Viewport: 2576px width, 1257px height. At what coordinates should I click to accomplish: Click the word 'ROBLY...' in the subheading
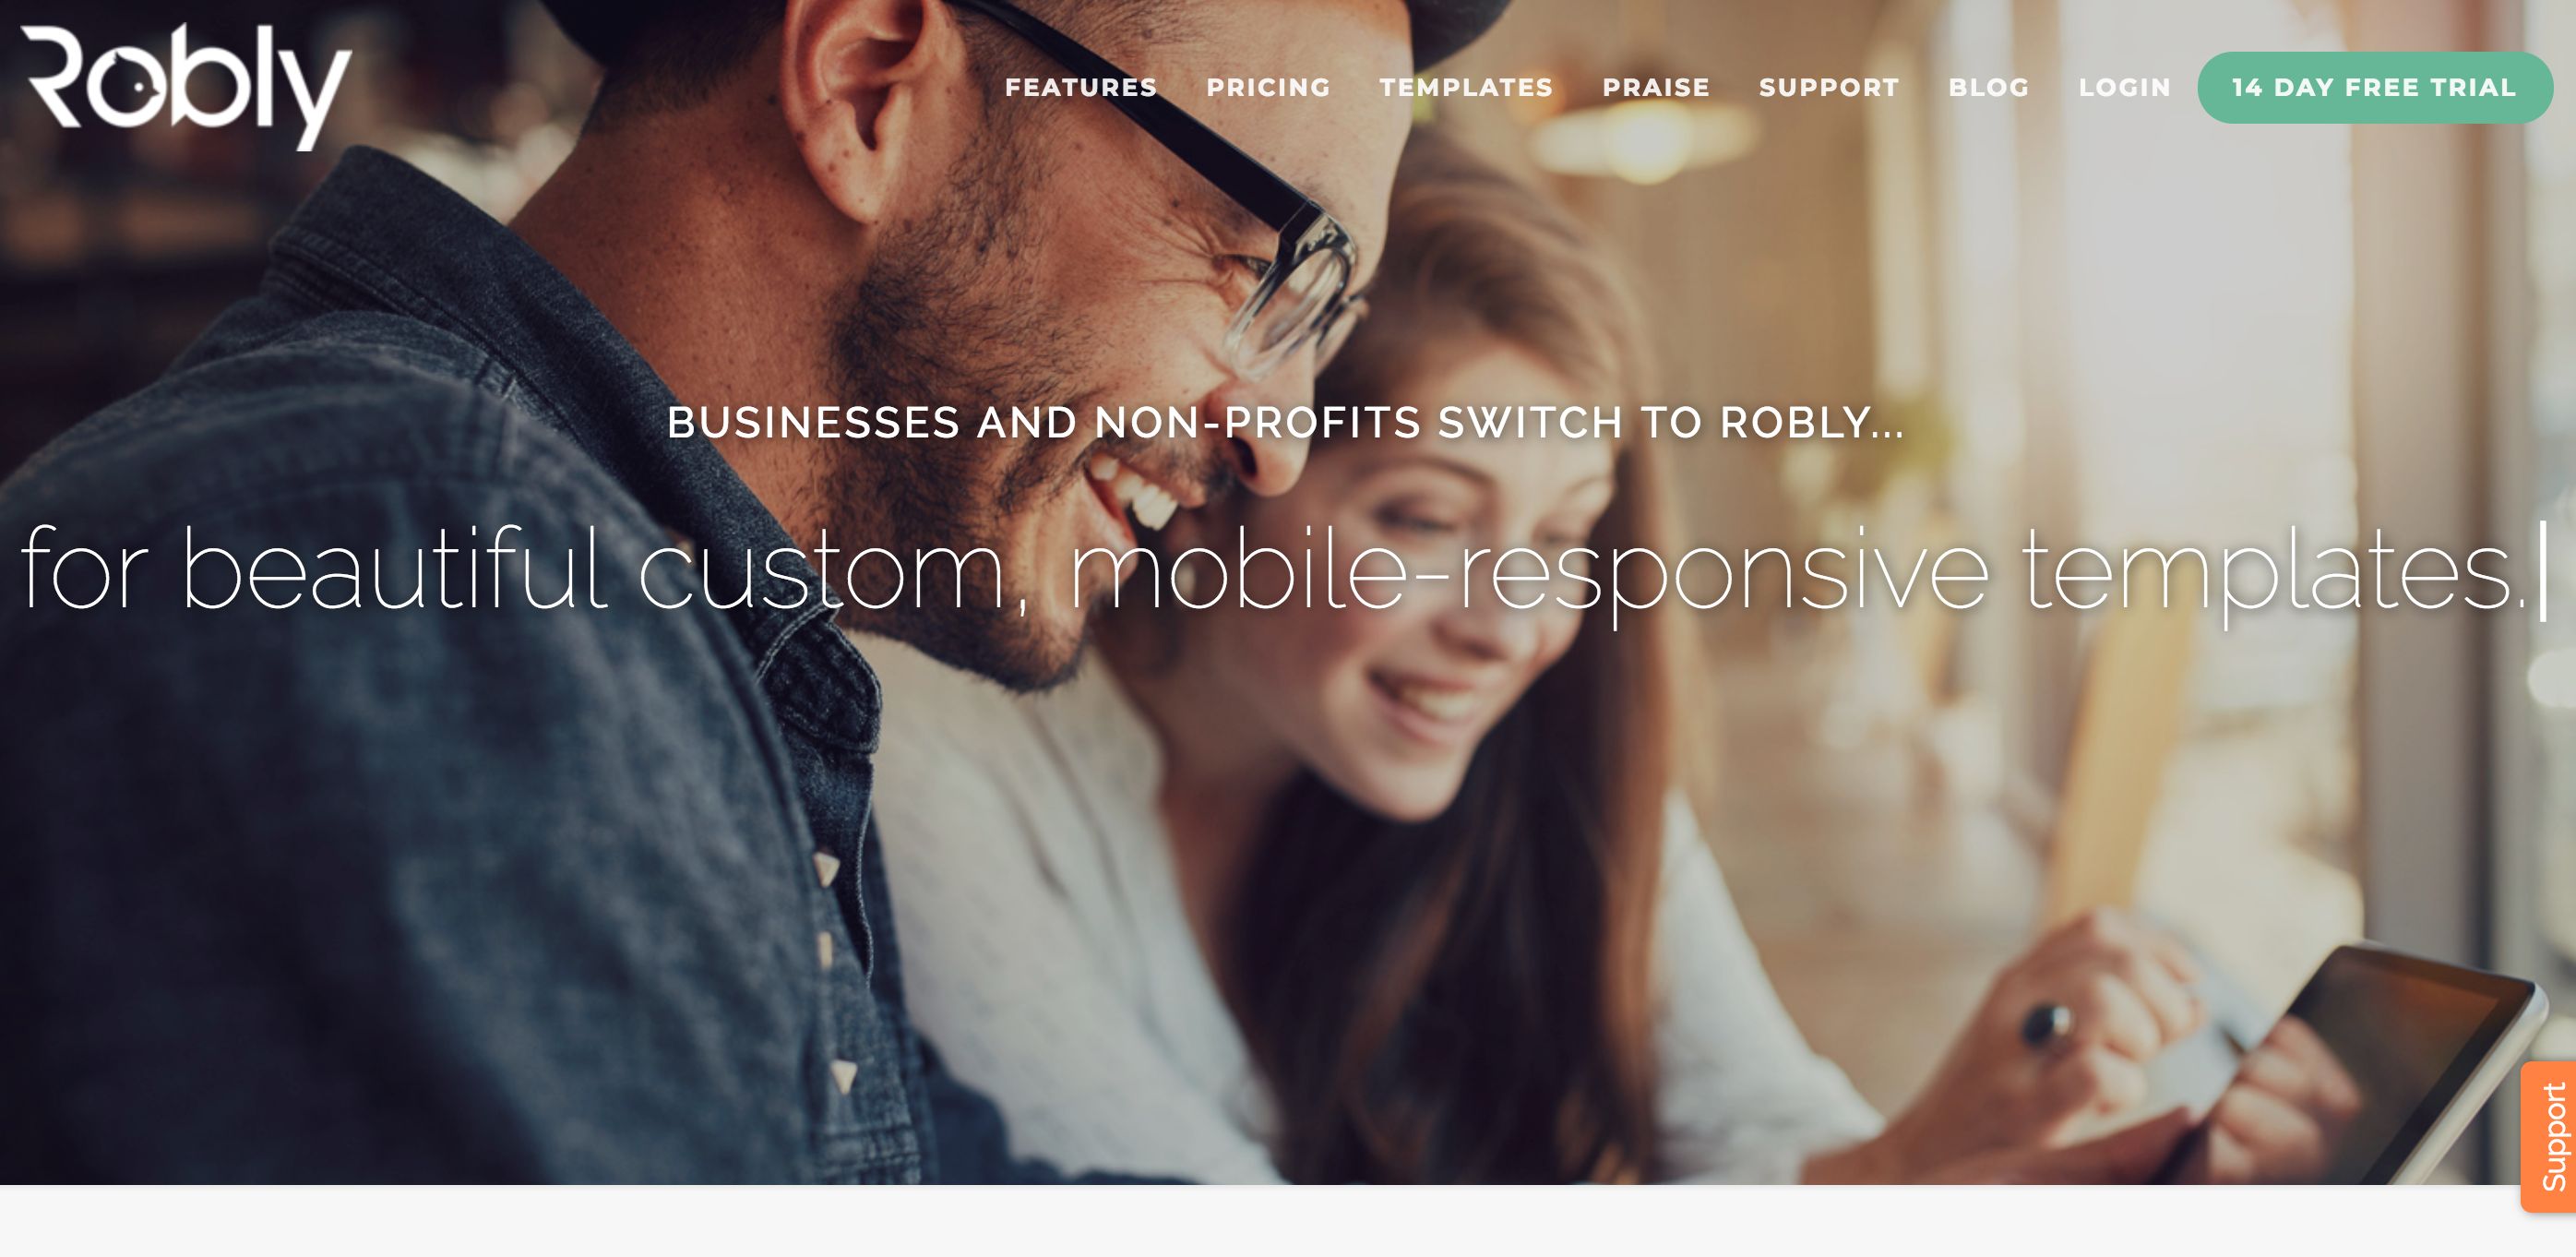(x=1811, y=422)
